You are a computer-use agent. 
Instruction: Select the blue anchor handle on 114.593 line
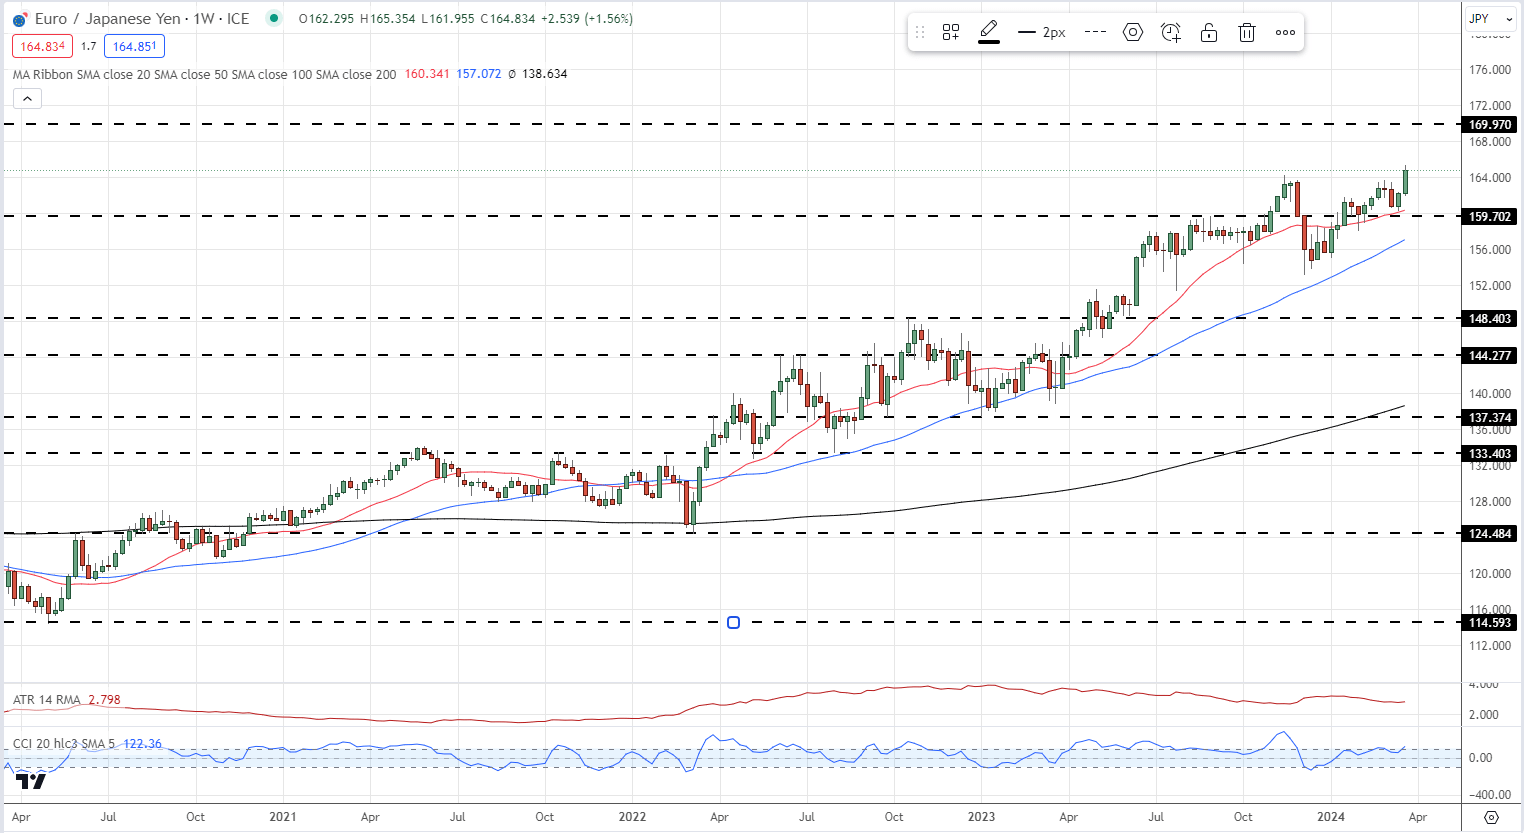click(x=733, y=623)
